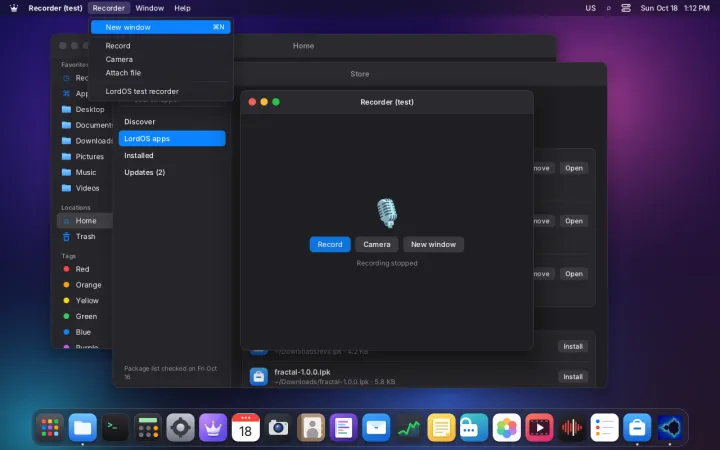Click the Camera button in the Recorder window
The height and width of the screenshot is (450, 720).
click(x=377, y=244)
